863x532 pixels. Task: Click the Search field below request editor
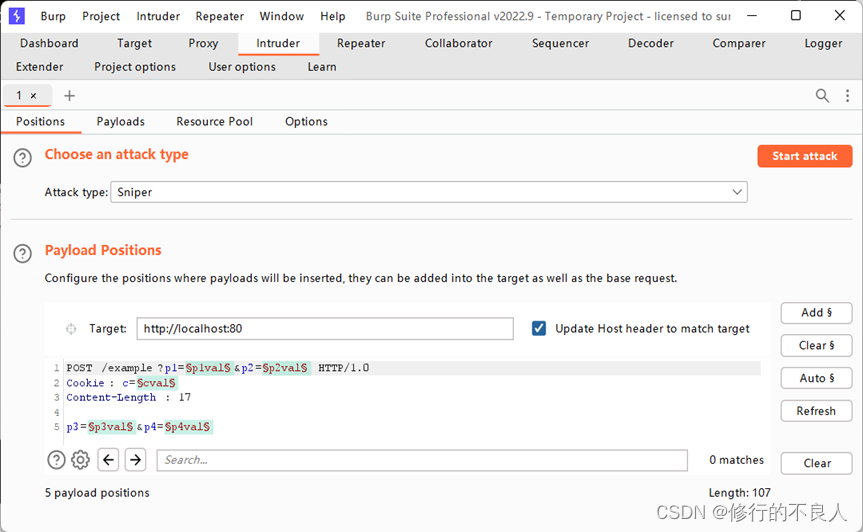pyautogui.click(x=422, y=460)
